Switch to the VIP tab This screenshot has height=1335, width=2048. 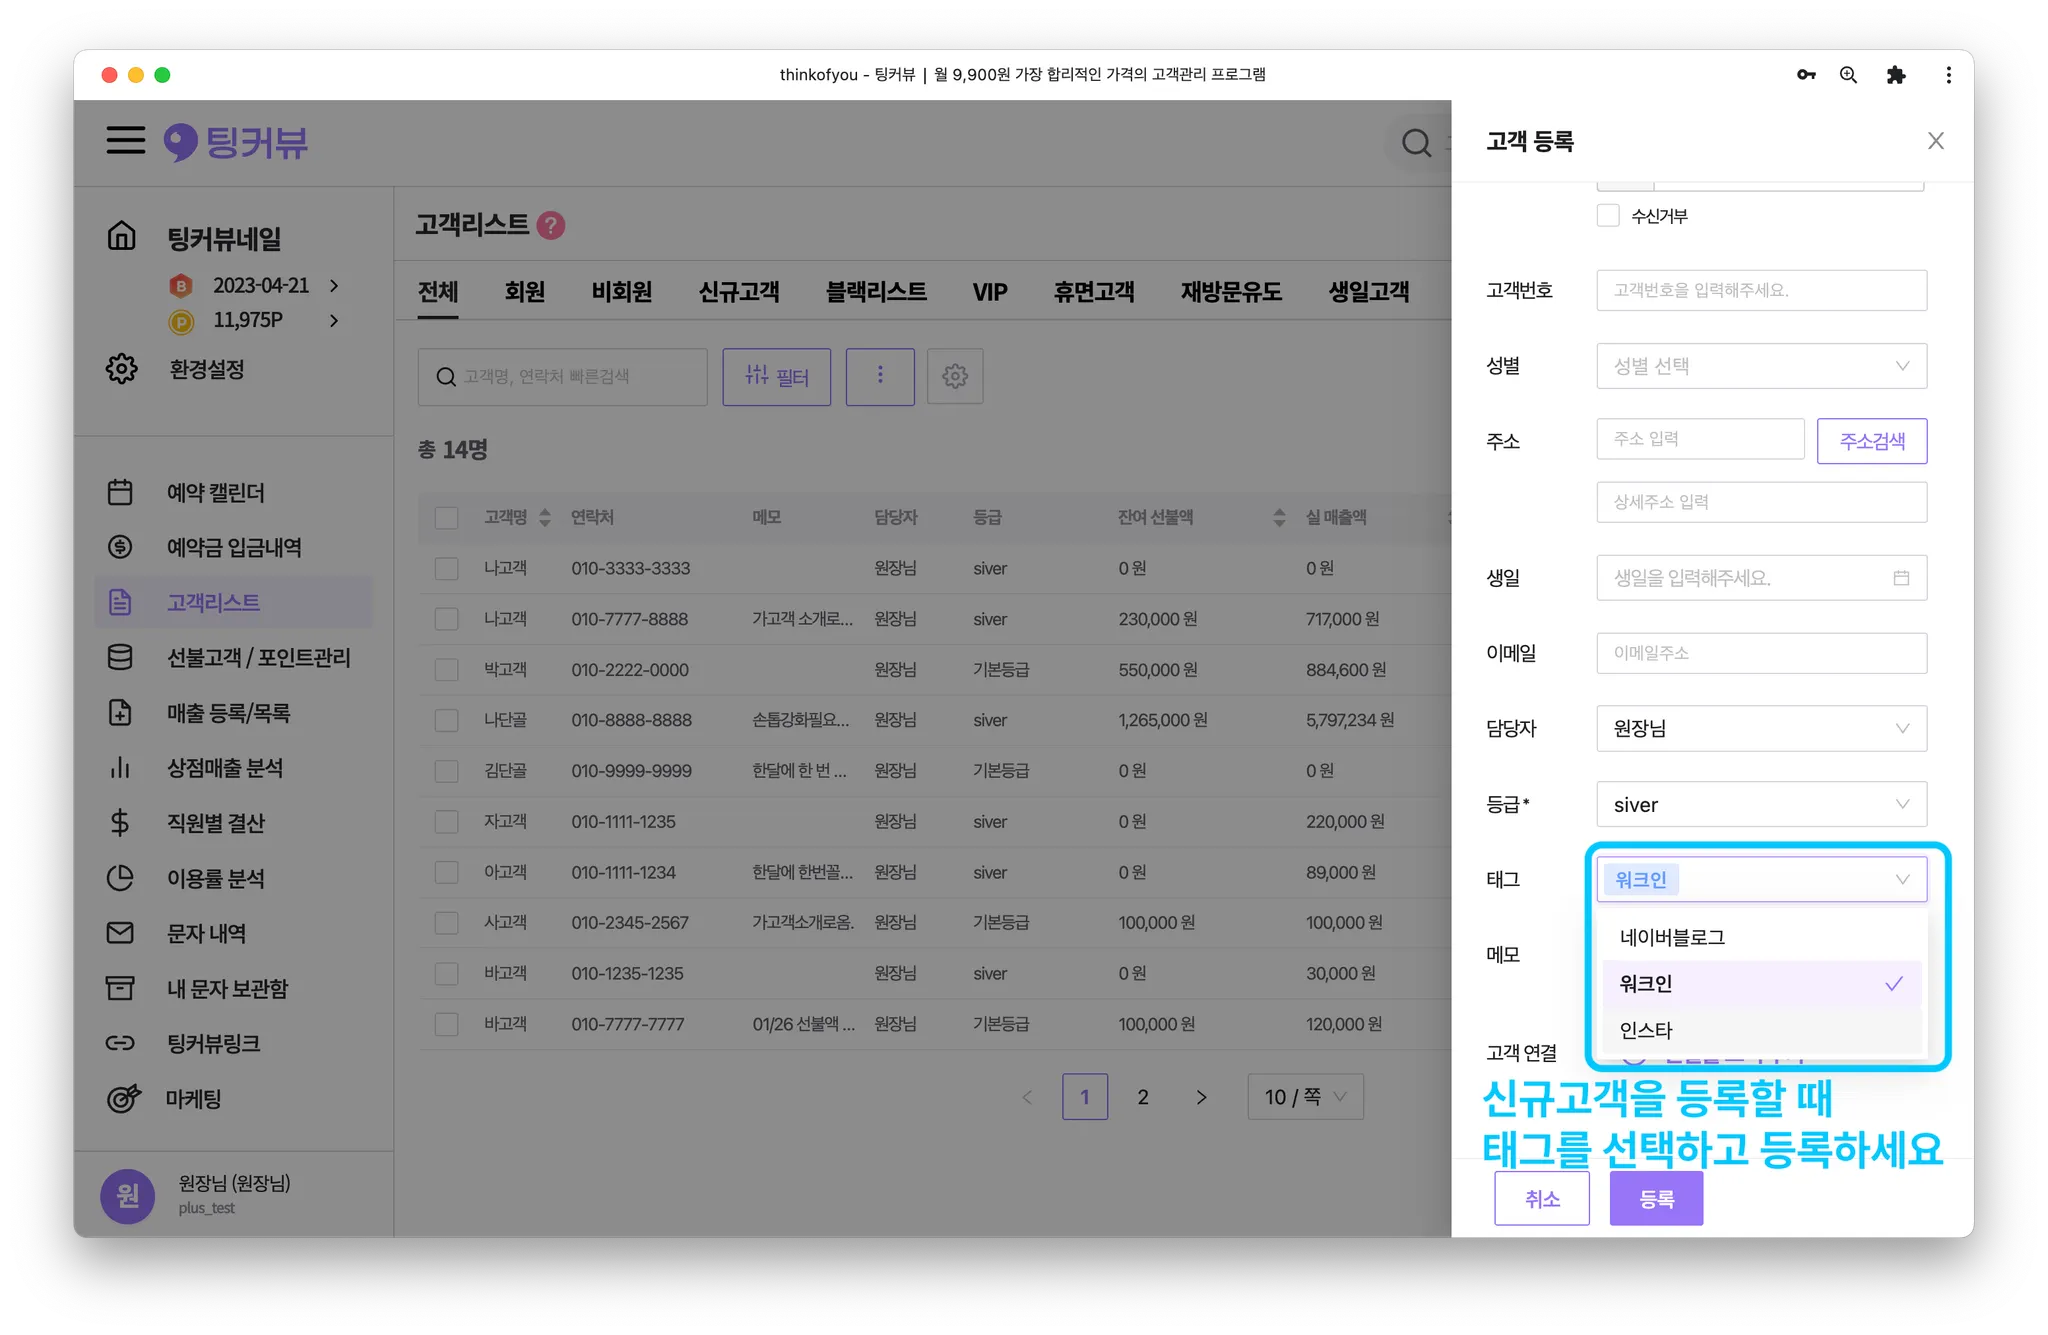(x=990, y=292)
